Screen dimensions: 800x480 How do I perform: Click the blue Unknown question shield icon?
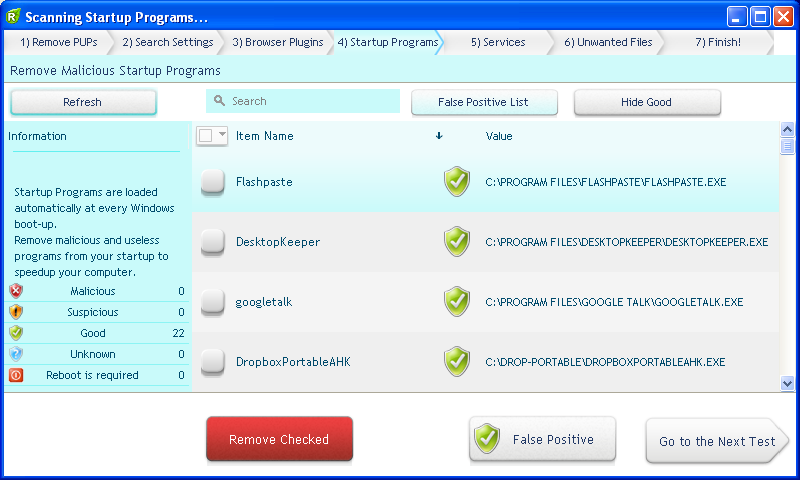[16, 354]
